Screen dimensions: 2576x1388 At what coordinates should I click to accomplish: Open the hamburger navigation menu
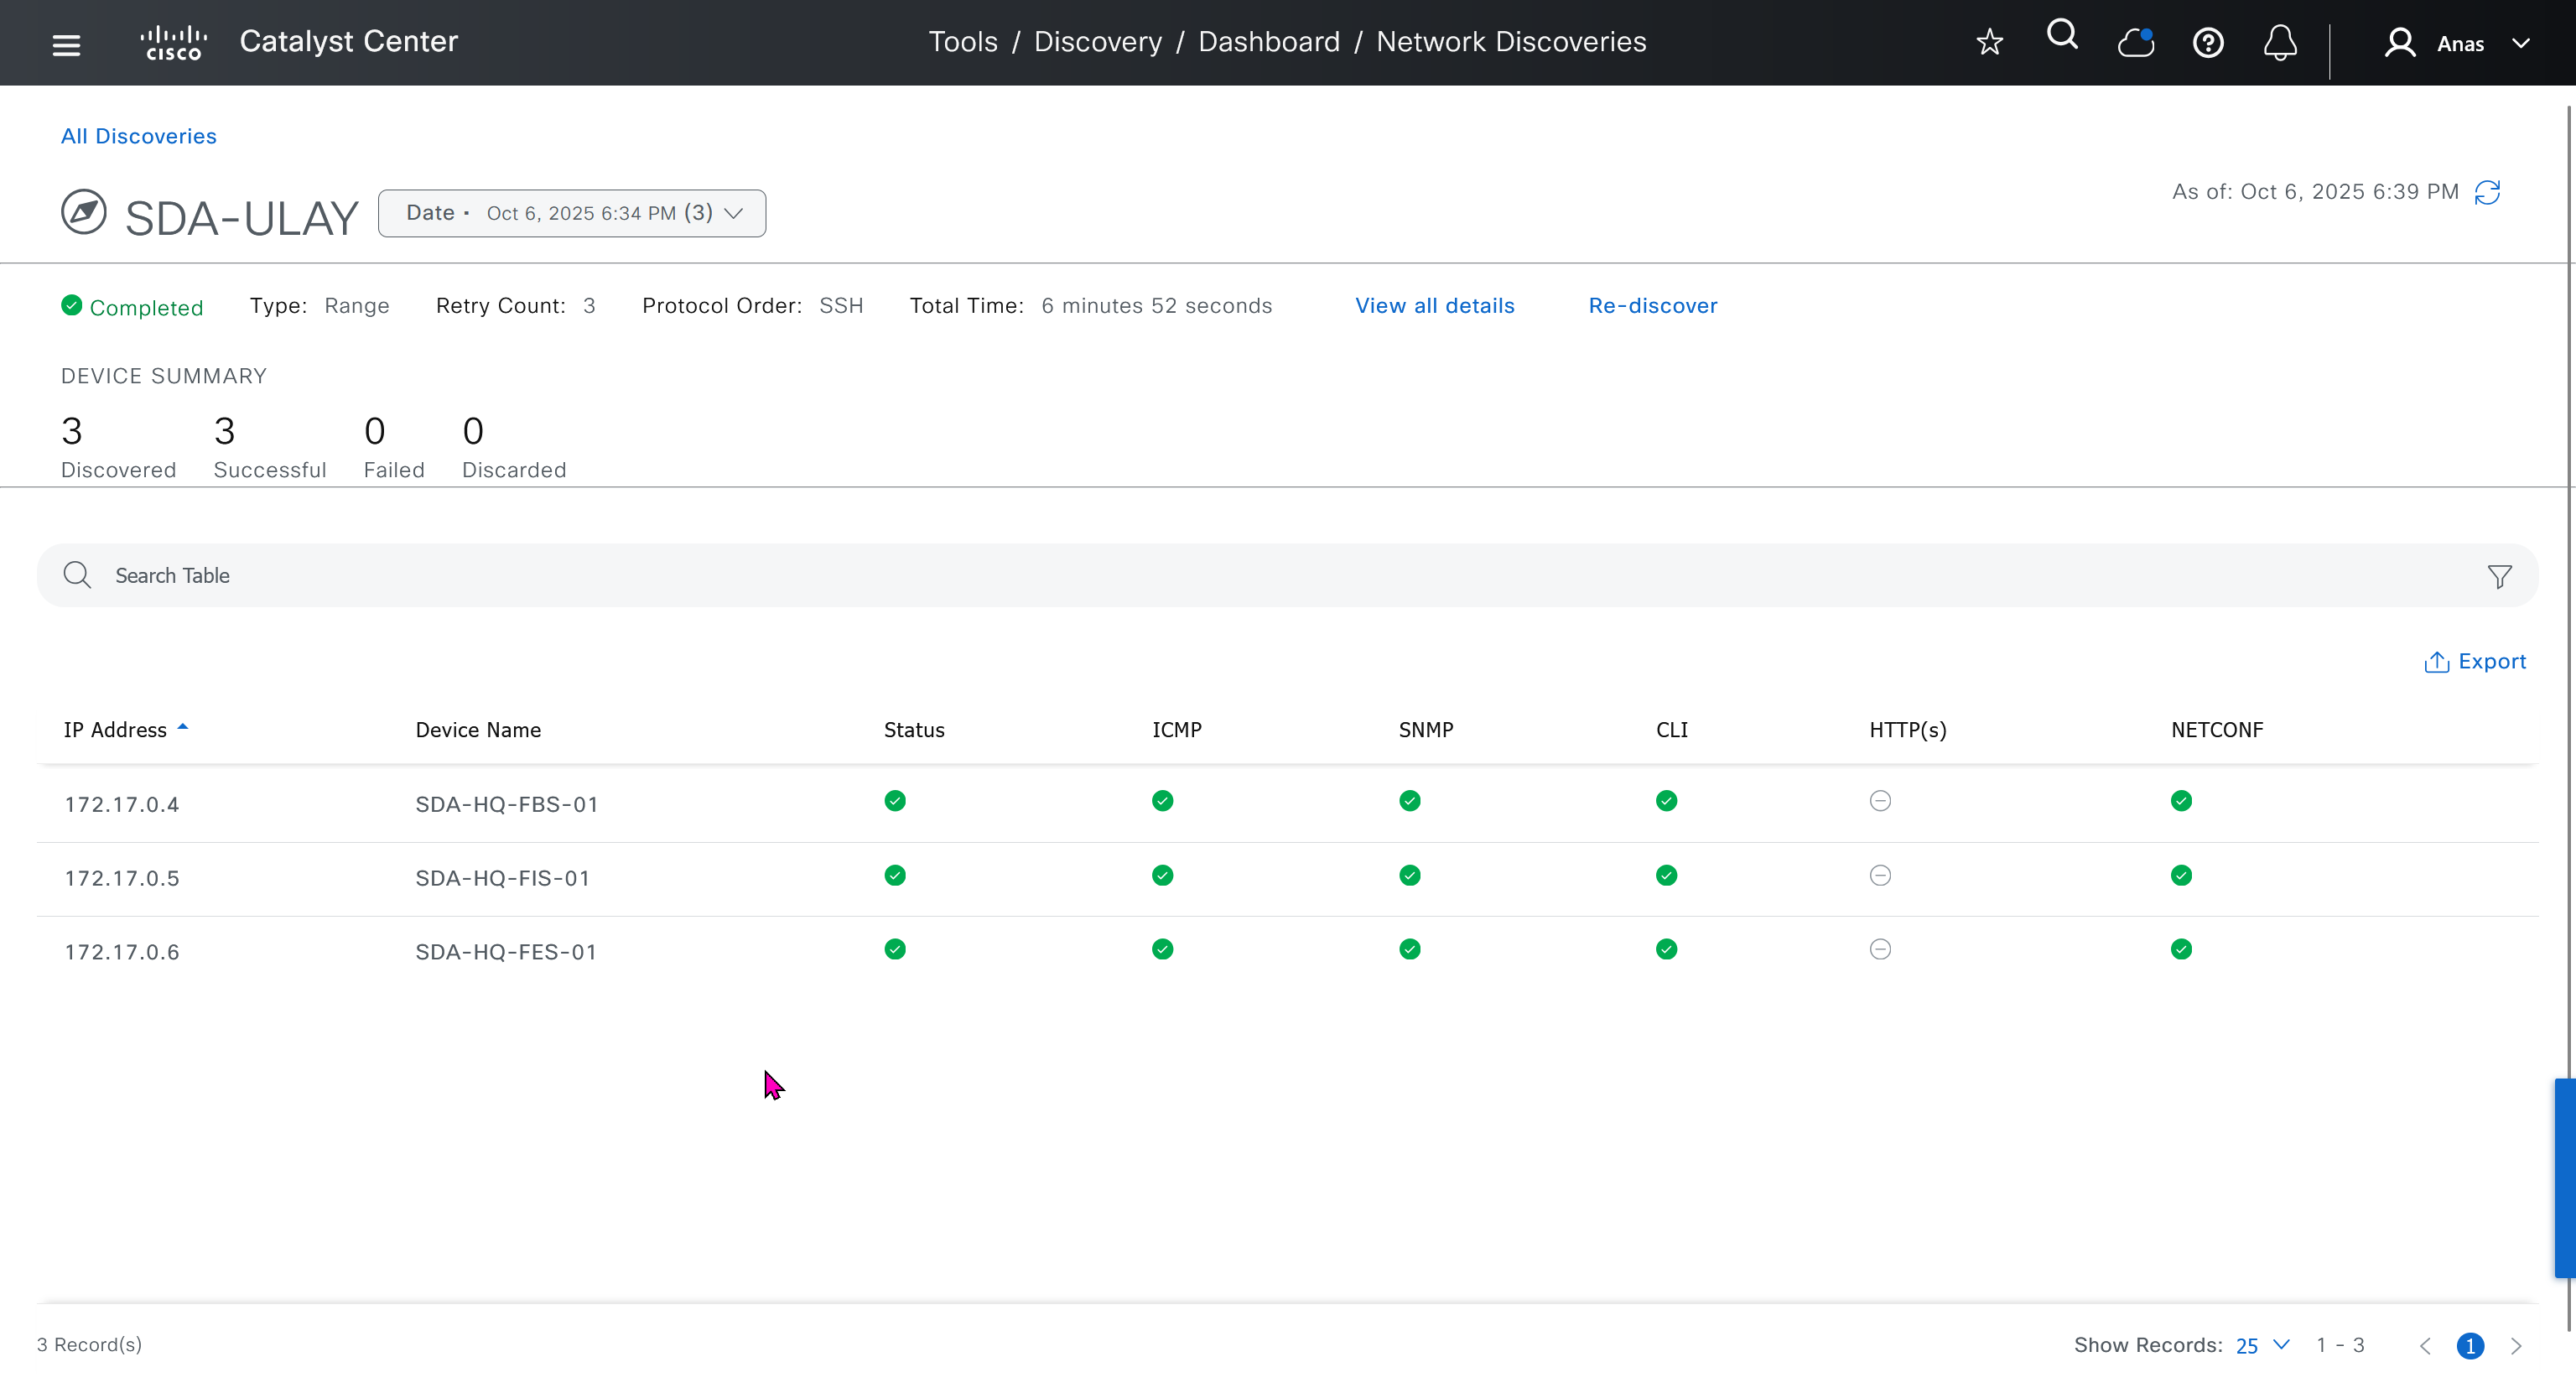[x=66, y=44]
